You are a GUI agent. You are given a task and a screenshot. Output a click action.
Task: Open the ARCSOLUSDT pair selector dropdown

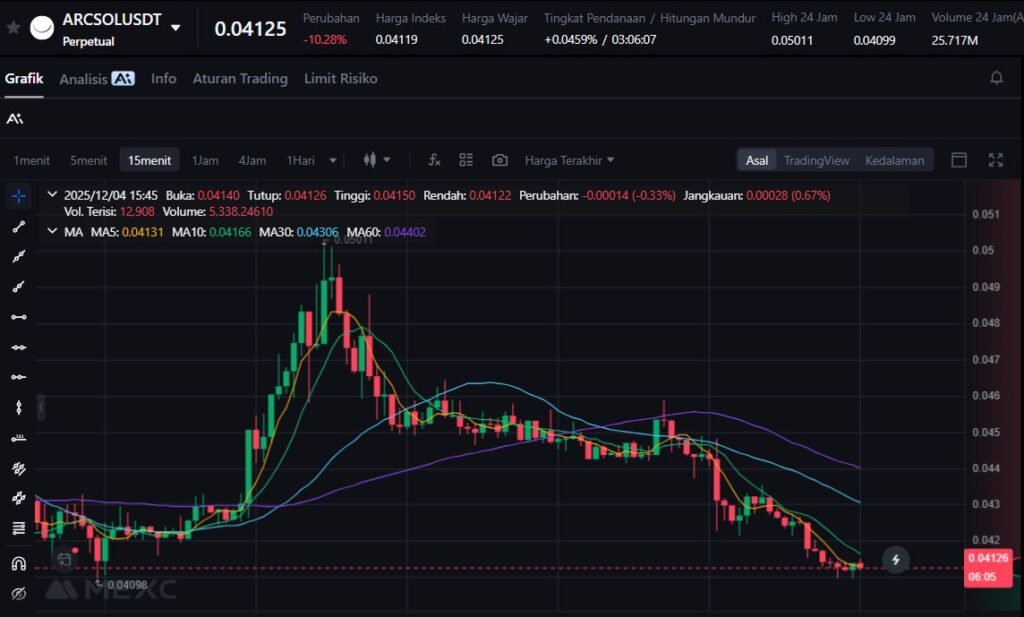[176, 27]
